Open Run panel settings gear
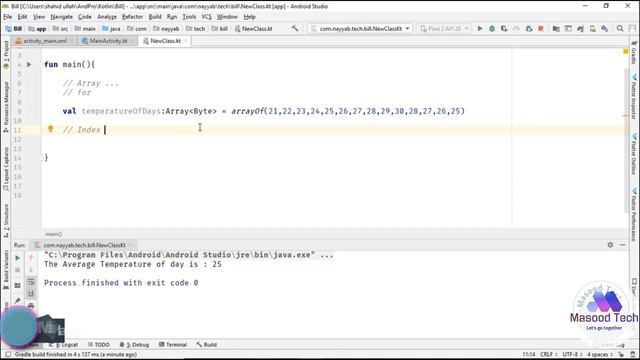The width and height of the screenshot is (640, 360). point(610,245)
